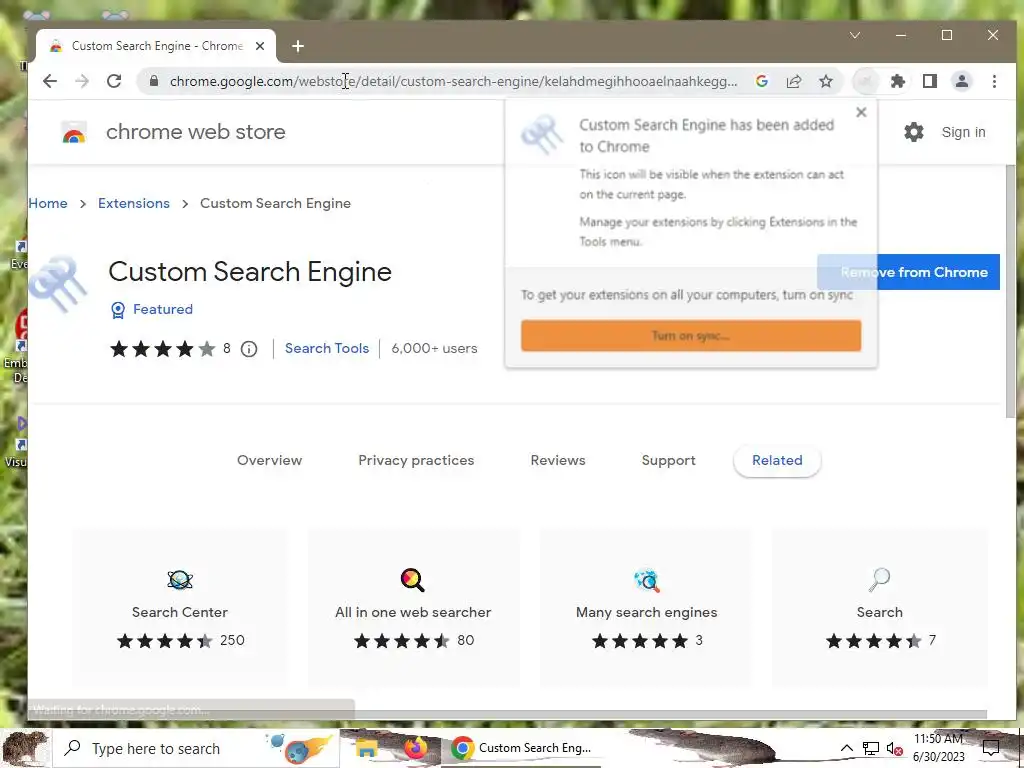Go to Home breadcrumb link
1024x768 pixels.
[48, 203]
